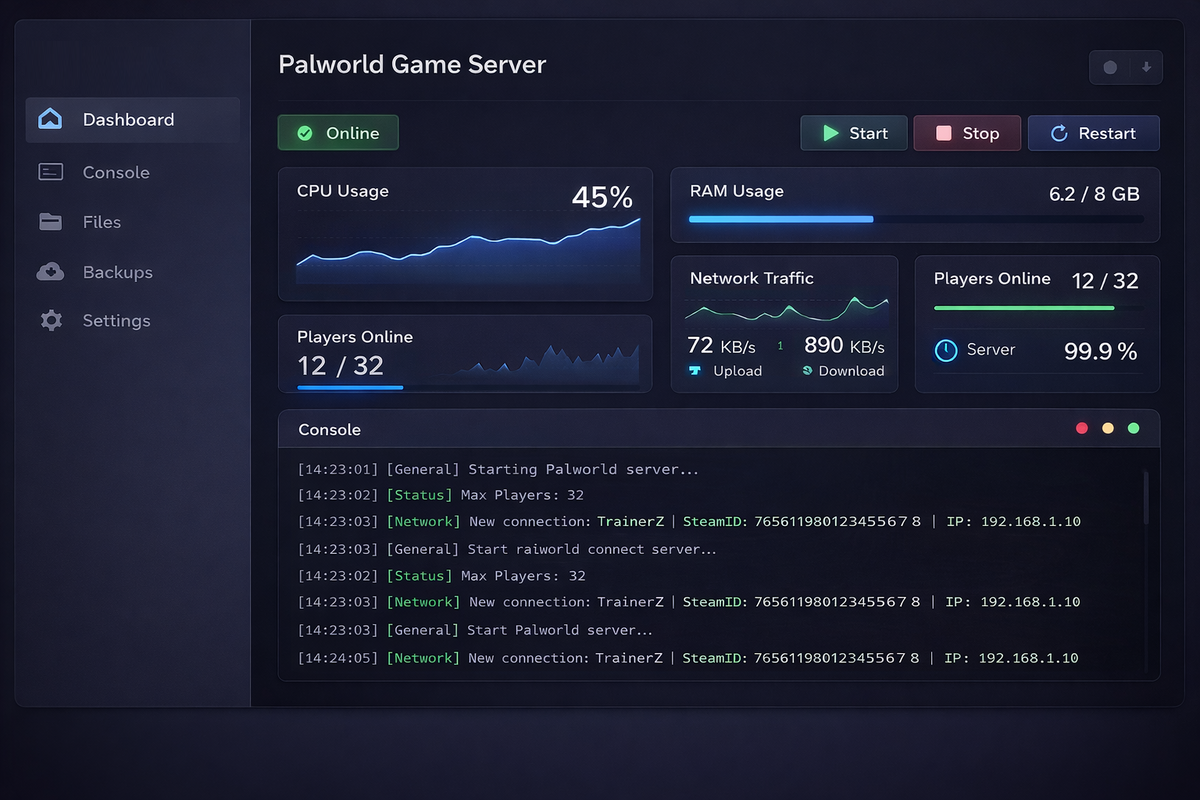The height and width of the screenshot is (800, 1200).
Task: Open Settings with the gear icon
Action: click(50, 320)
